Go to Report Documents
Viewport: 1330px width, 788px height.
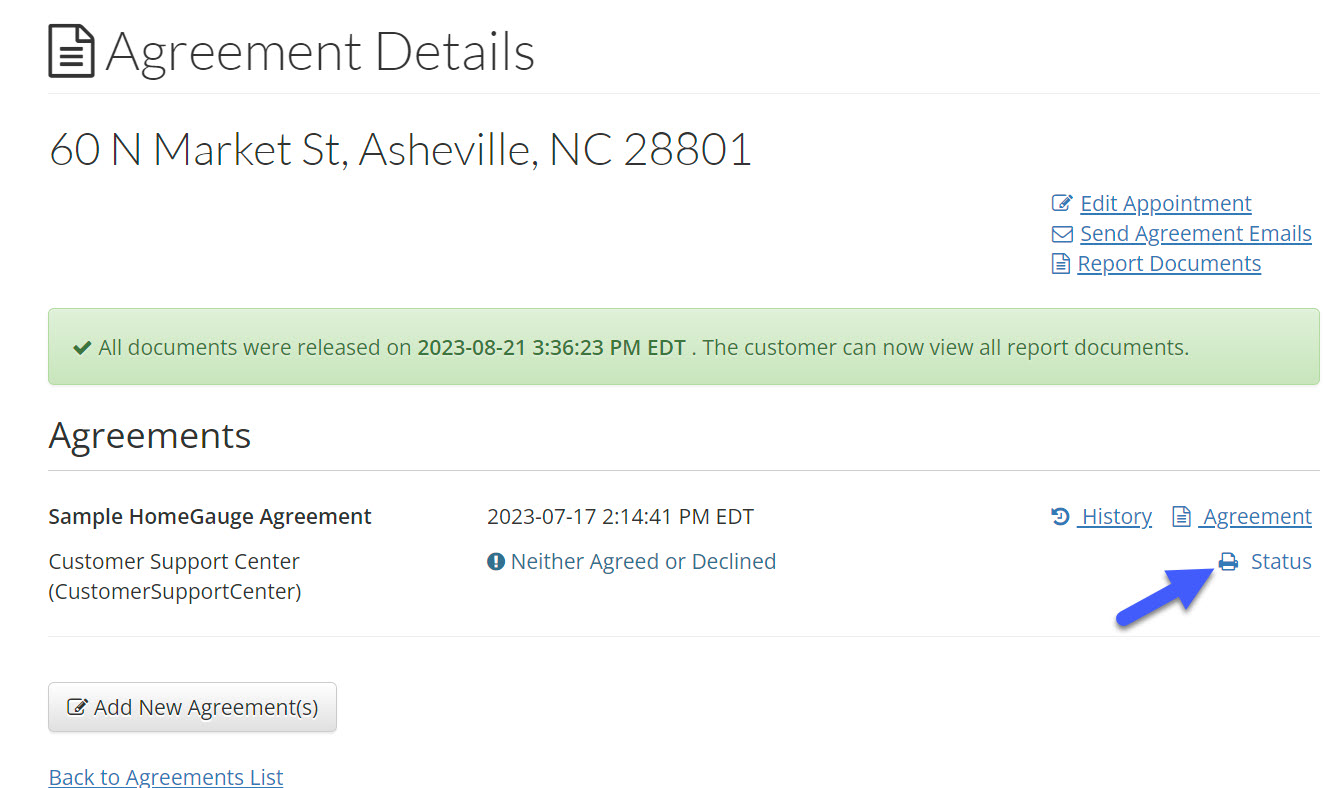1169,264
